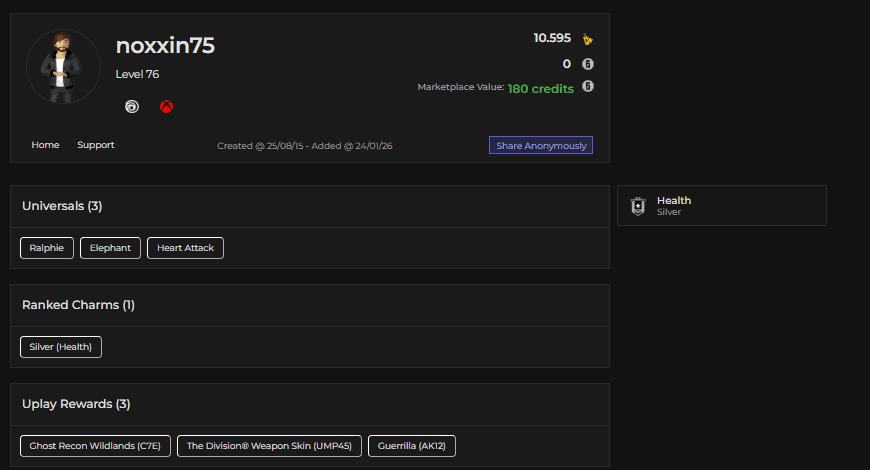870x470 pixels.
Task: Click the Ranked Charms (1) section header
Action: pos(78,305)
